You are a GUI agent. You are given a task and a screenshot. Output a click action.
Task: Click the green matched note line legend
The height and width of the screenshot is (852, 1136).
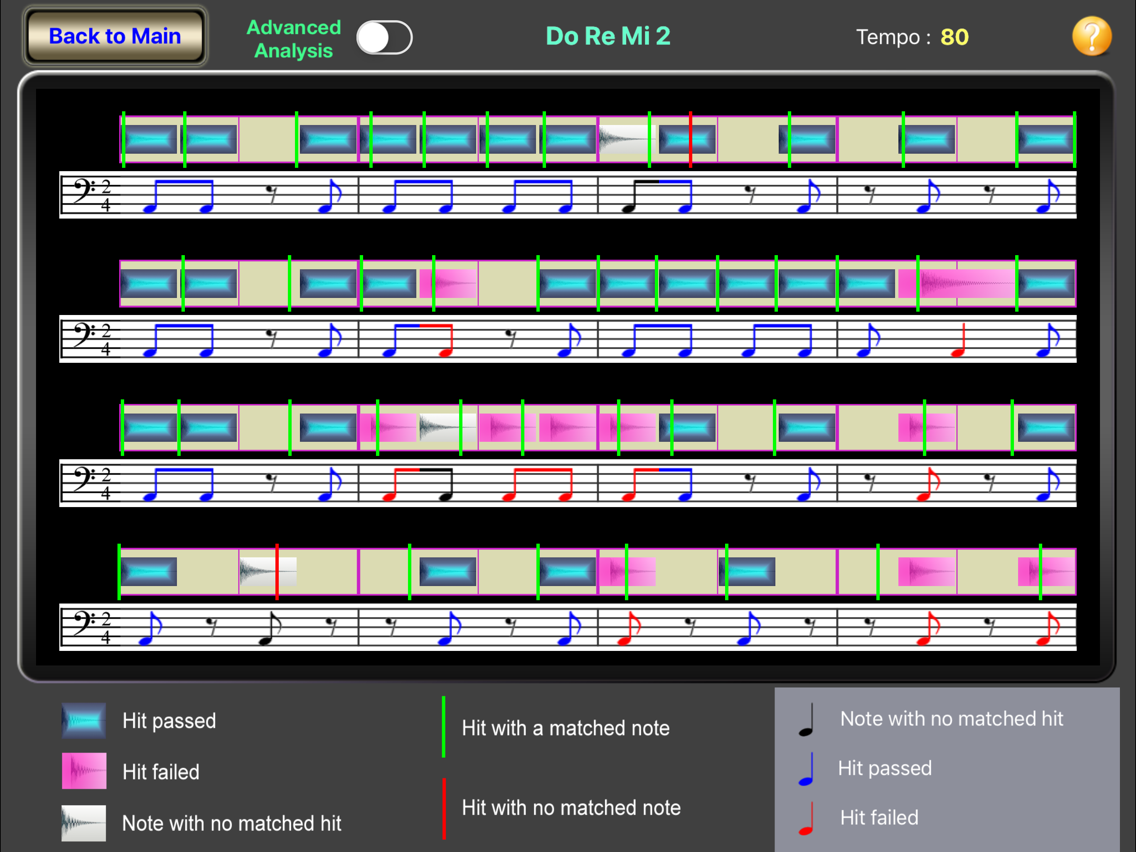(x=443, y=727)
